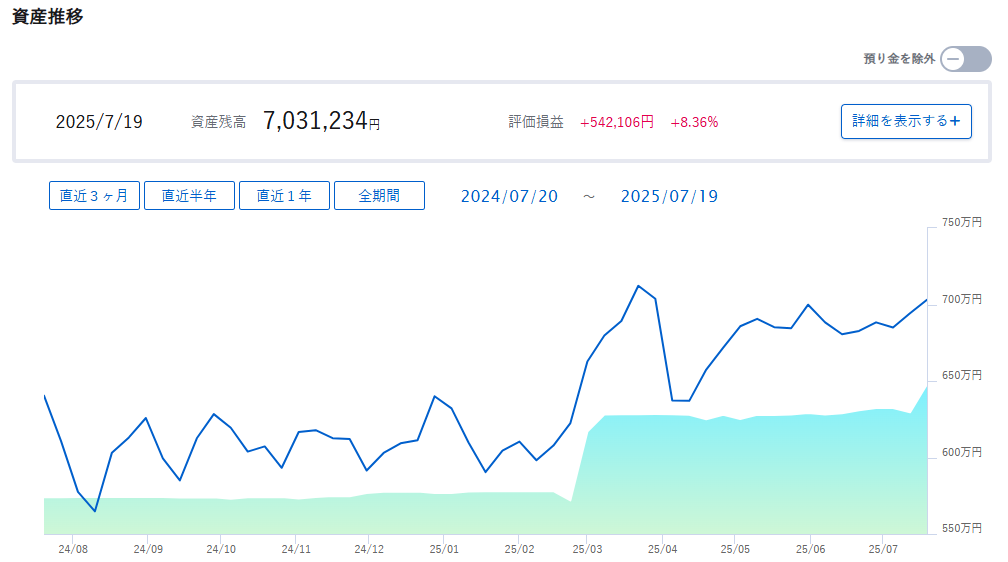Screen dimensions: 1008x562
Task: Choose the 直近1年 range button
Action: point(284,195)
